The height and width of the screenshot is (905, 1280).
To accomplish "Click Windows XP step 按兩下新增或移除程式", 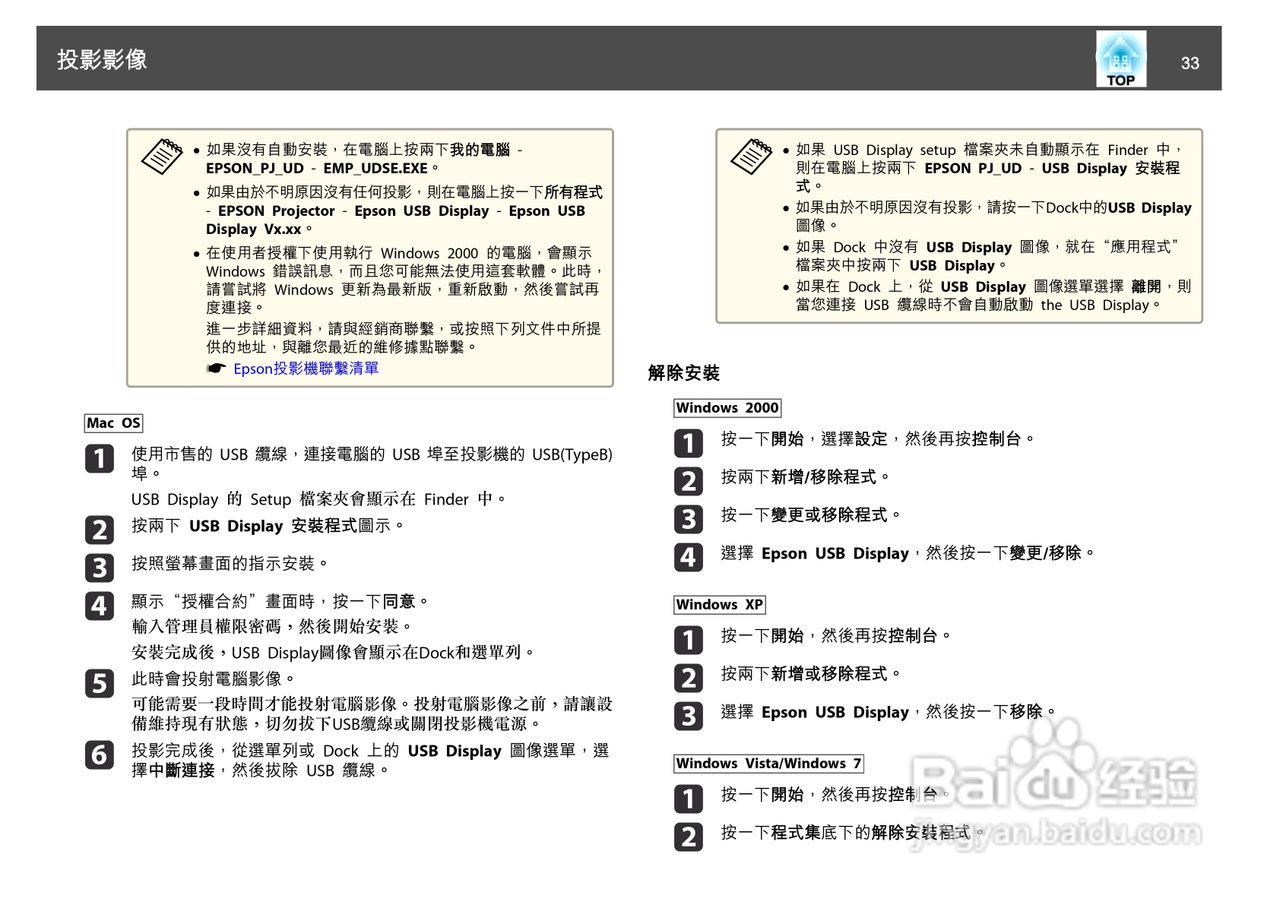I will tap(812, 674).
